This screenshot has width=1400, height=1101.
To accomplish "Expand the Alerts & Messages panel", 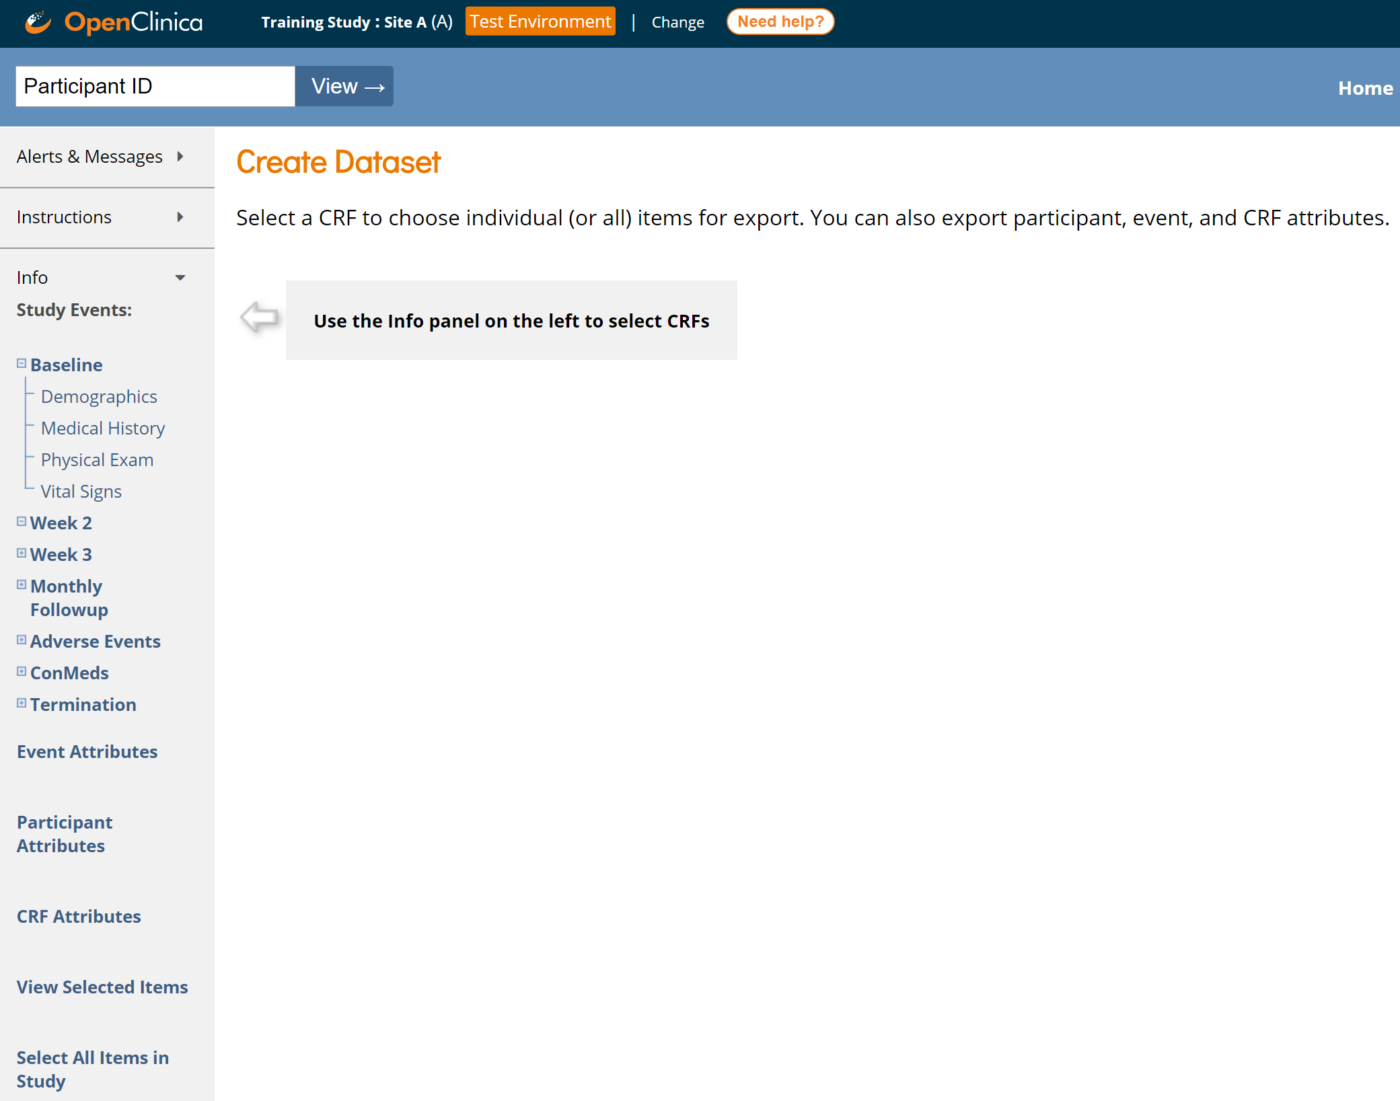I will point(180,156).
